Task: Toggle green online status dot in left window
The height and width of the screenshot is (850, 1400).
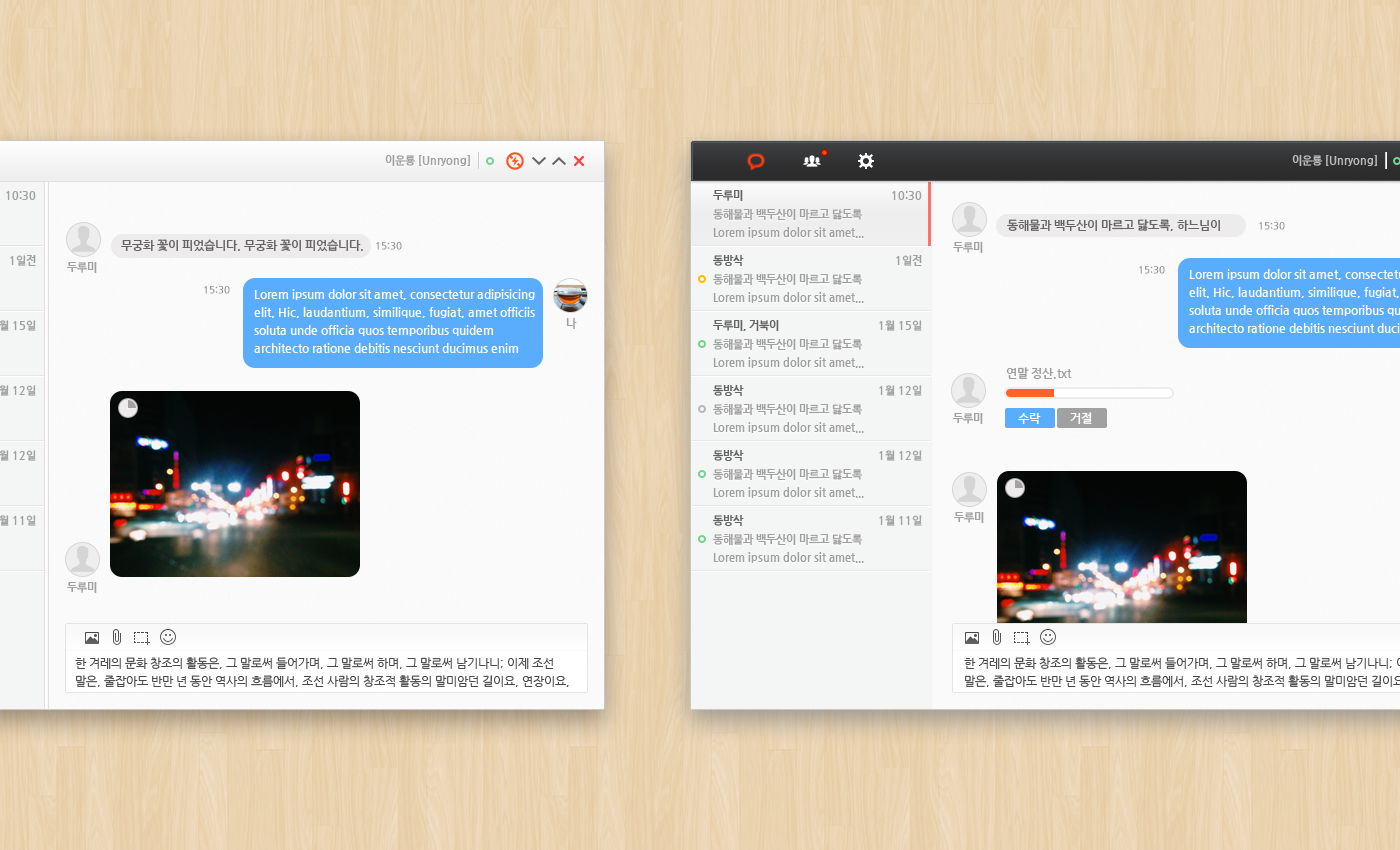Action: (x=490, y=161)
